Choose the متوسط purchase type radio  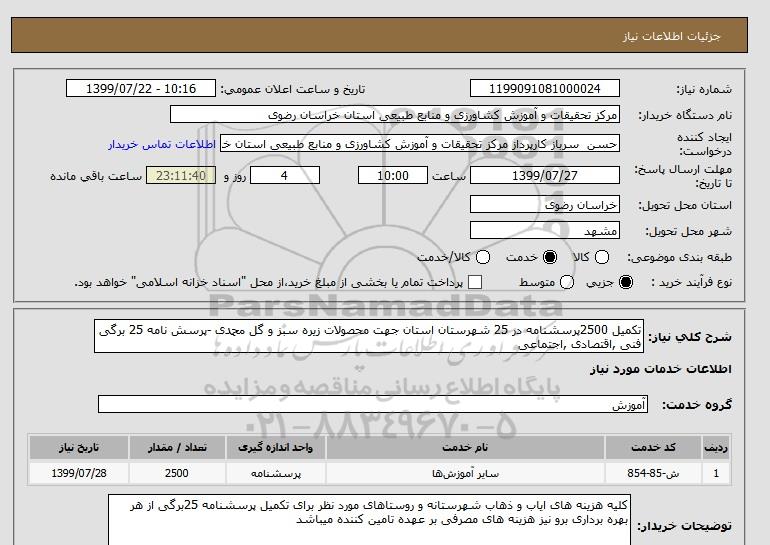click(567, 282)
